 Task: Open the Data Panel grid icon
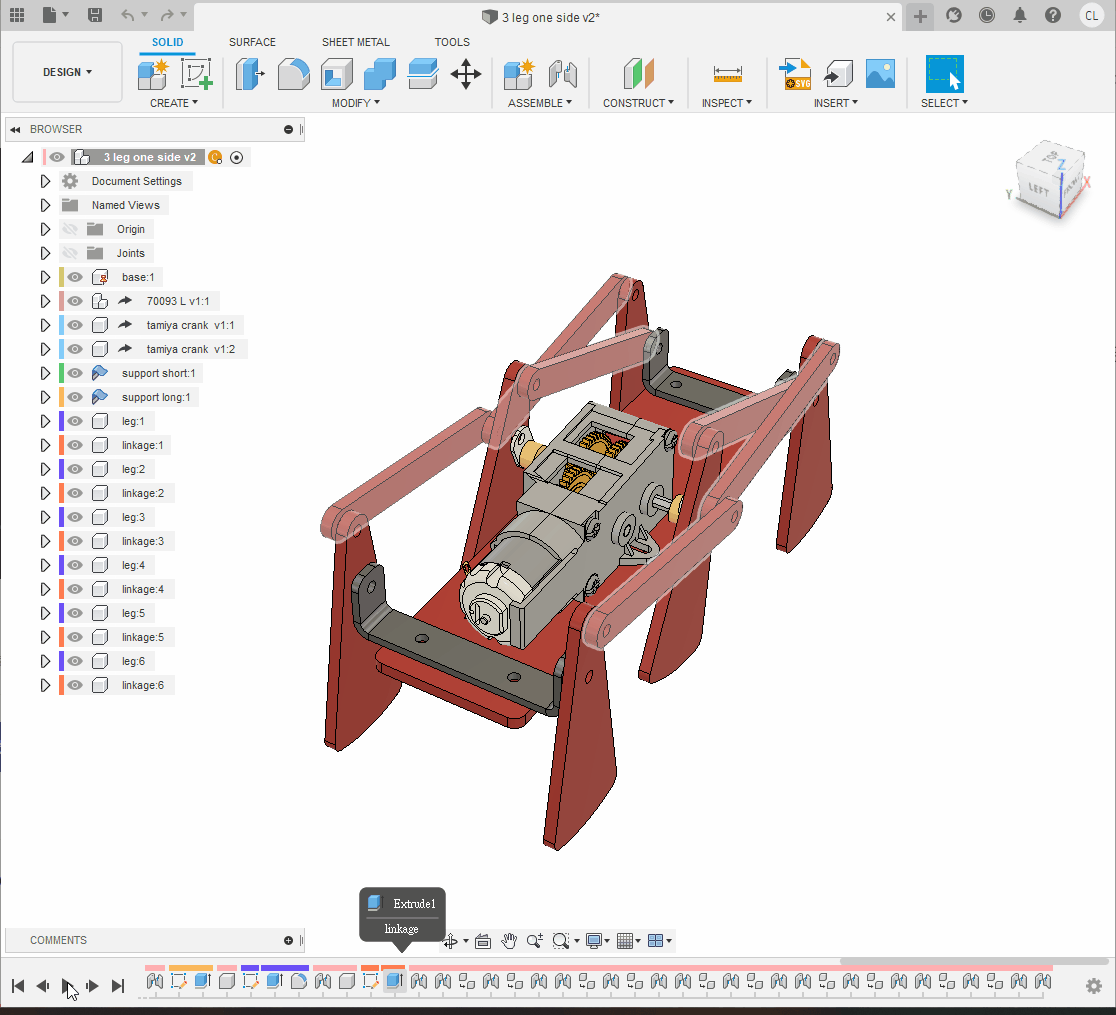point(17,15)
